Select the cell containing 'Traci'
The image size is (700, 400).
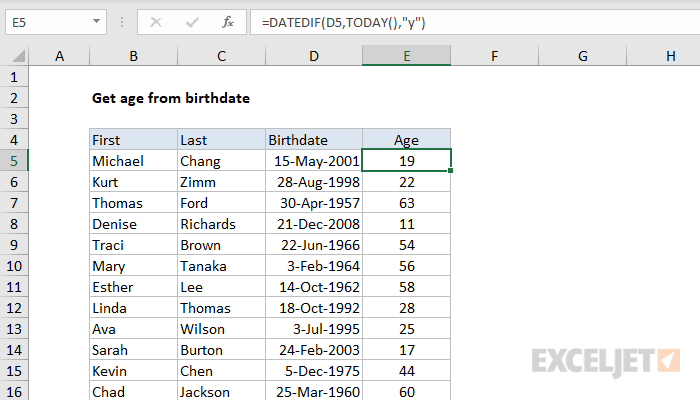[x=133, y=245]
